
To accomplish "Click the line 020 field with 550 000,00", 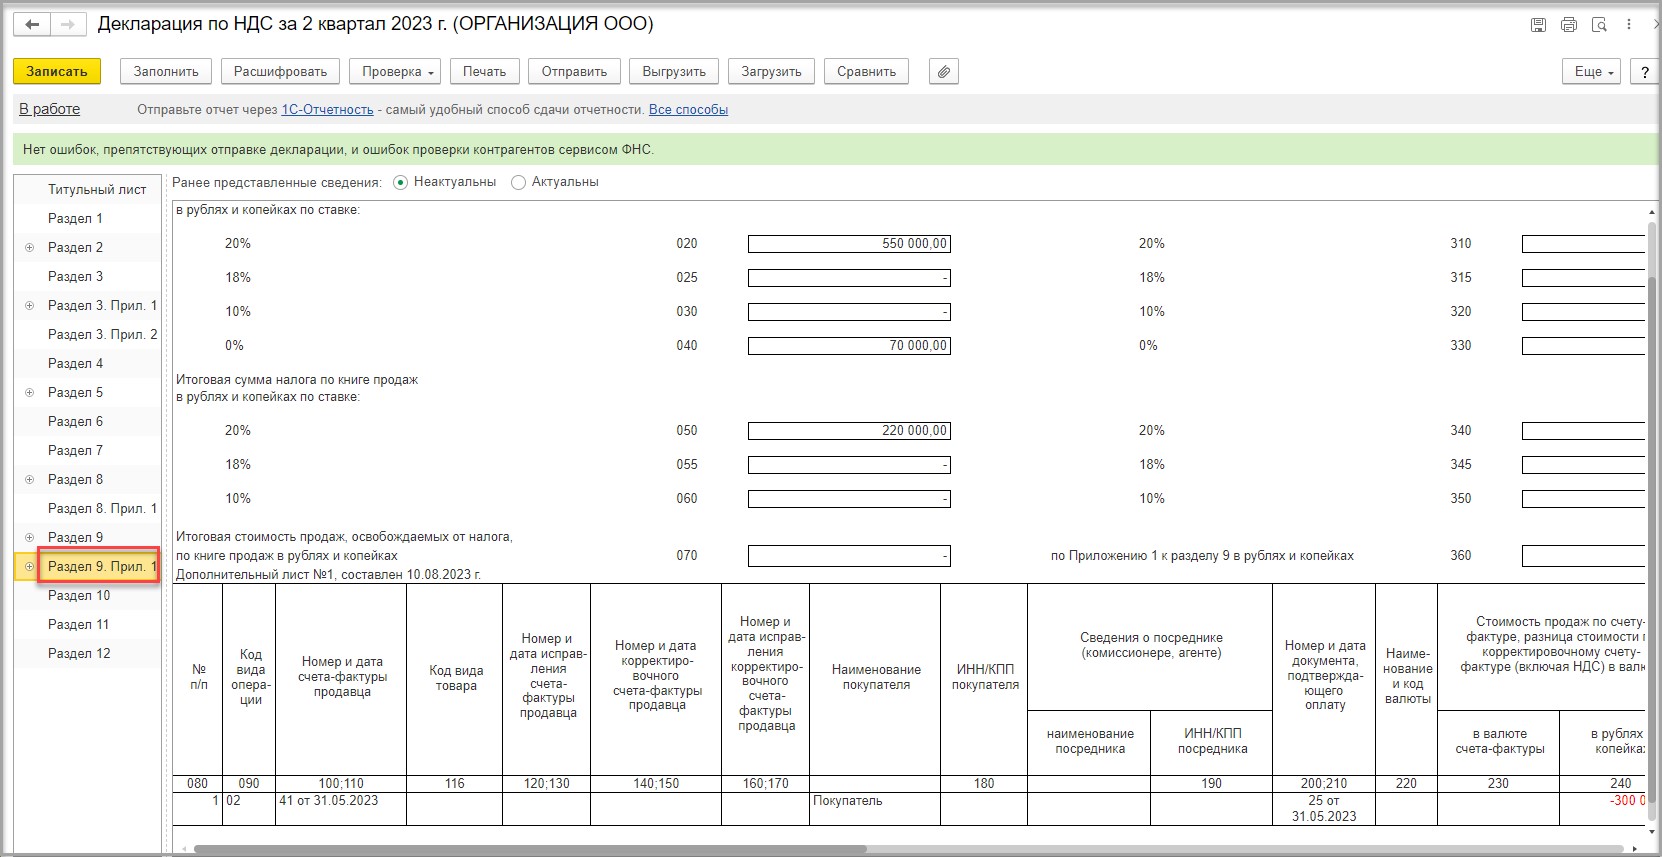I will pyautogui.click(x=849, y=244).
